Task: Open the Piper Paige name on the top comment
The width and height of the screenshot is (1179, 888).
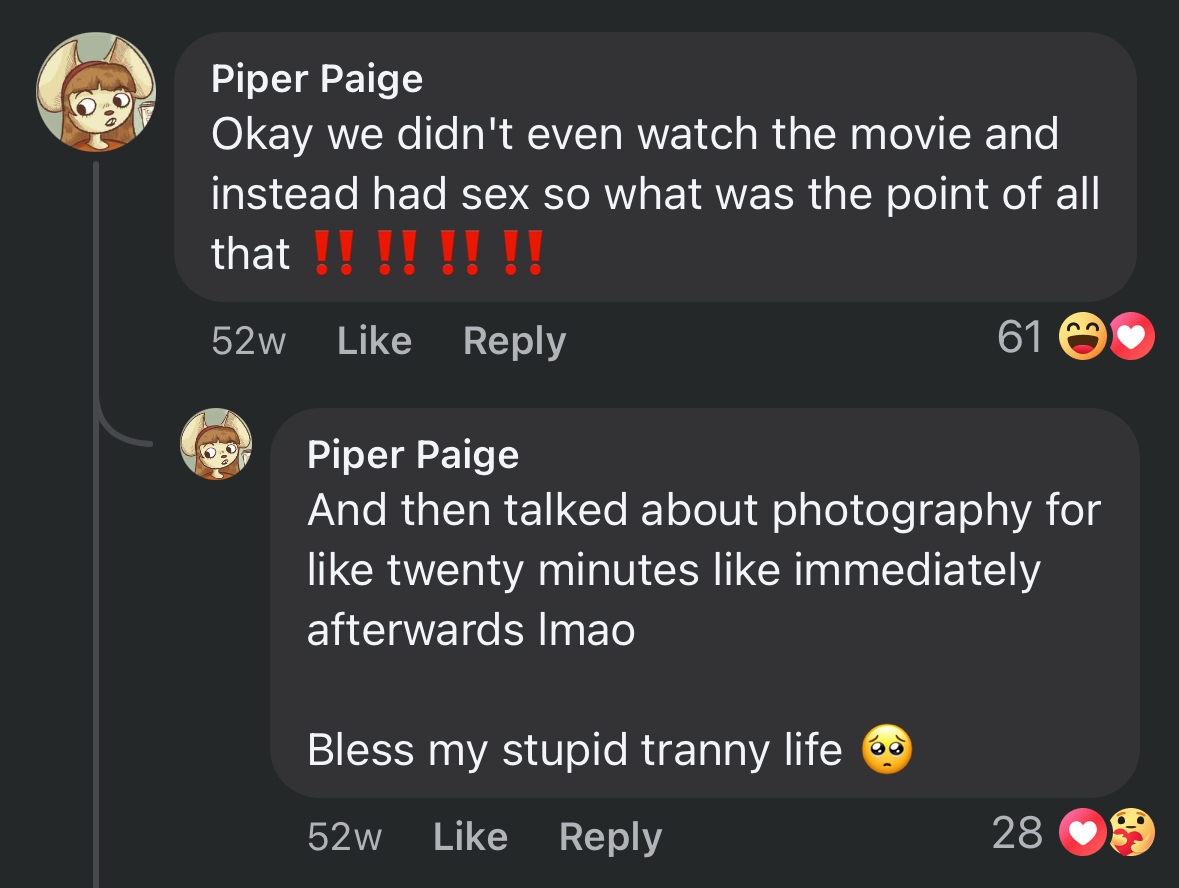Action: tap(317, 79)
